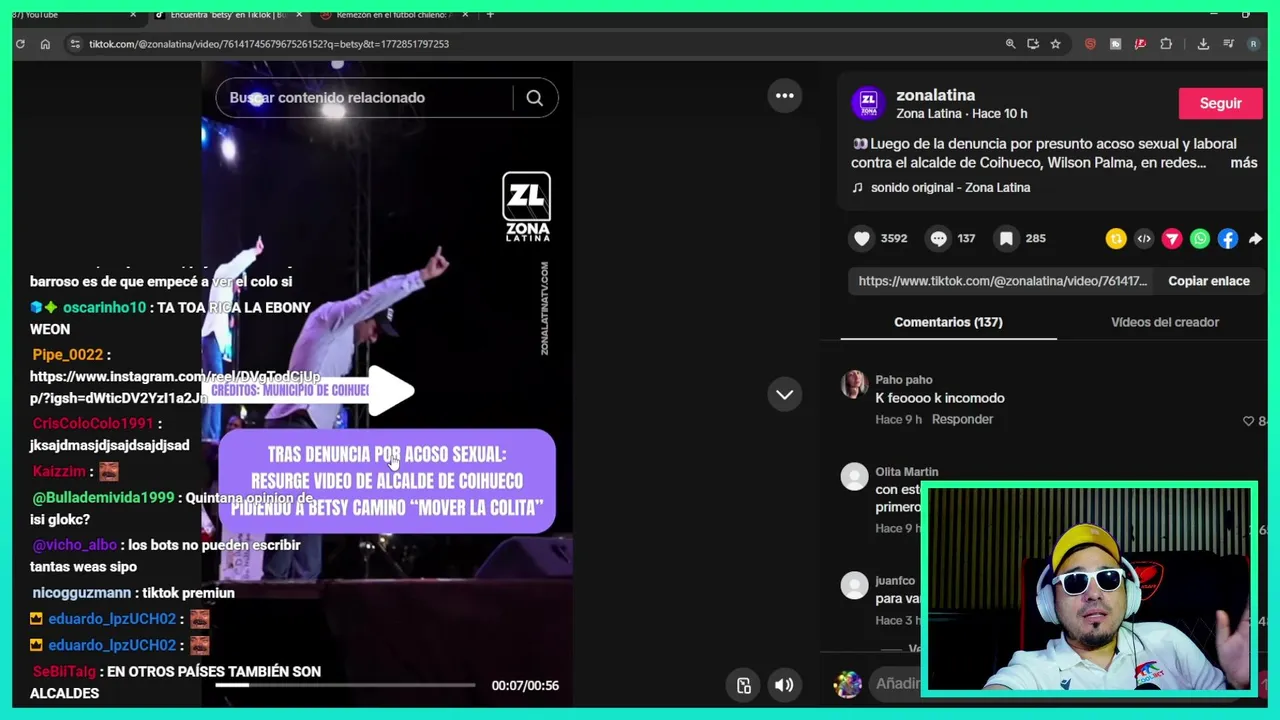Repost the video with the yellow repost icon

(x=1116, y=238)
